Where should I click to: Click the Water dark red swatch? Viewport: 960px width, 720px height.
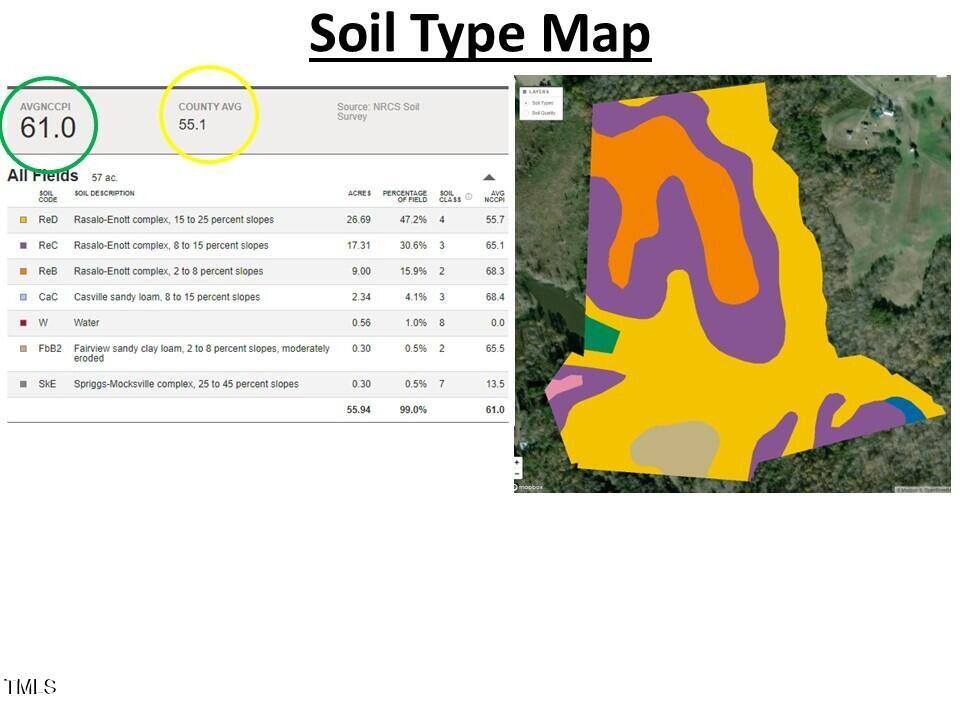(23, 324)
